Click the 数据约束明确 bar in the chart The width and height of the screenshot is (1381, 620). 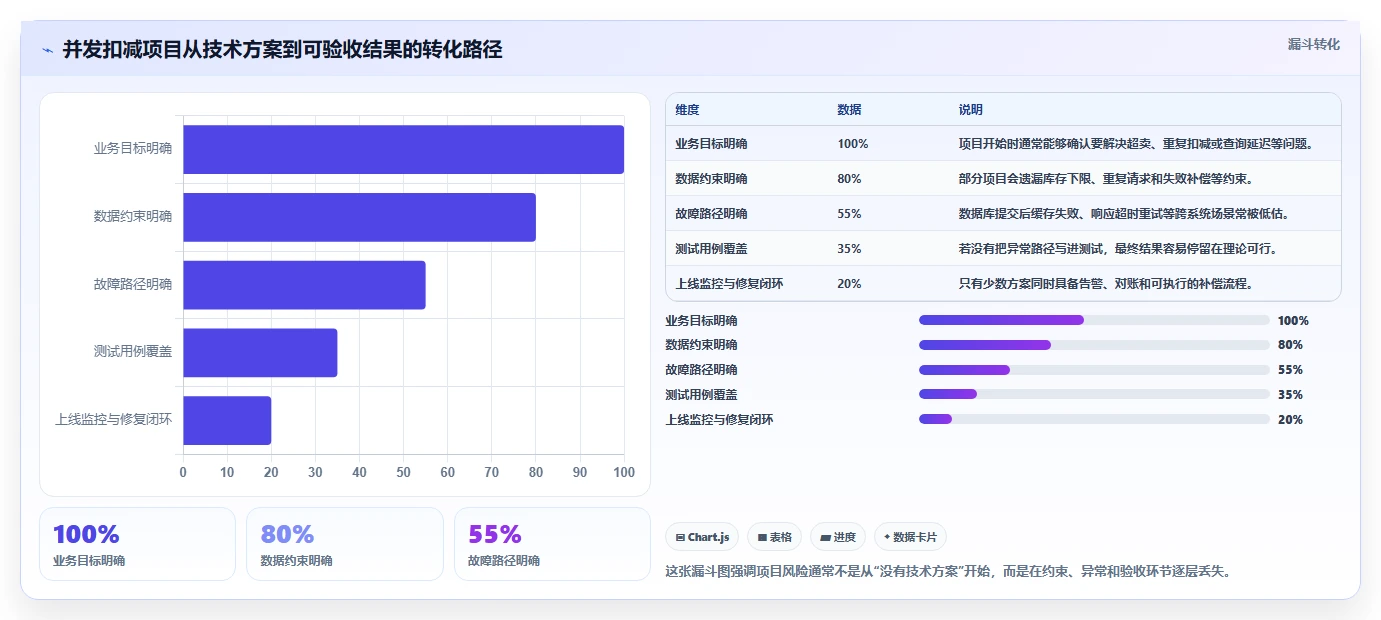[359, 217]
